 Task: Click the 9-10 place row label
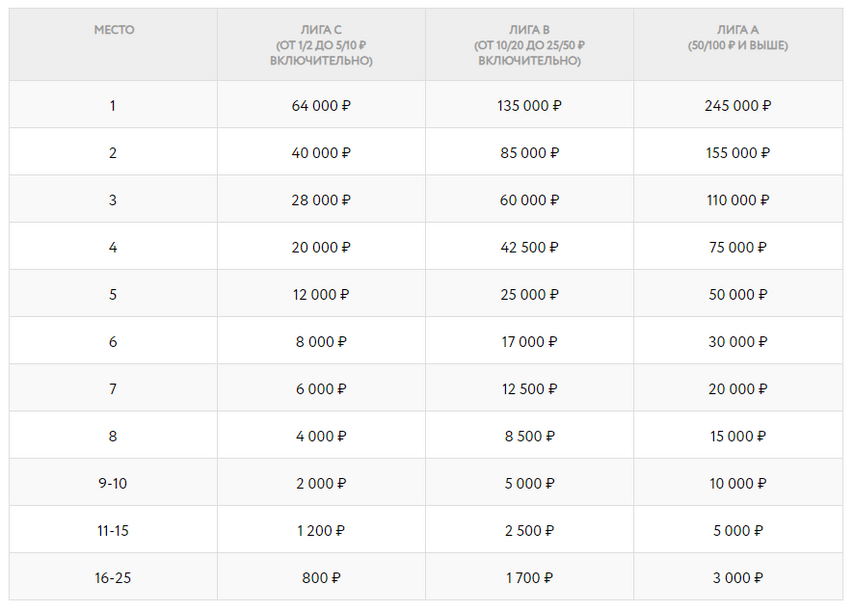tap(113, 482)
